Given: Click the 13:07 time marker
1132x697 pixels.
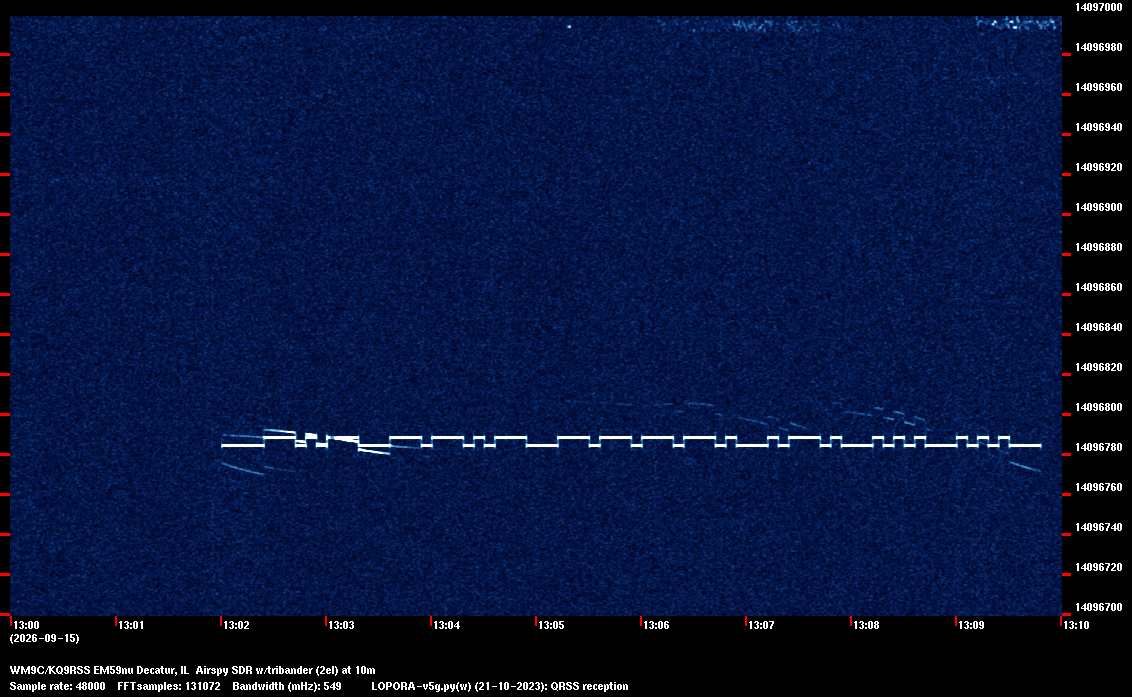Looking at the screenshot, I should pyautogui.click(x=761, y=625).
